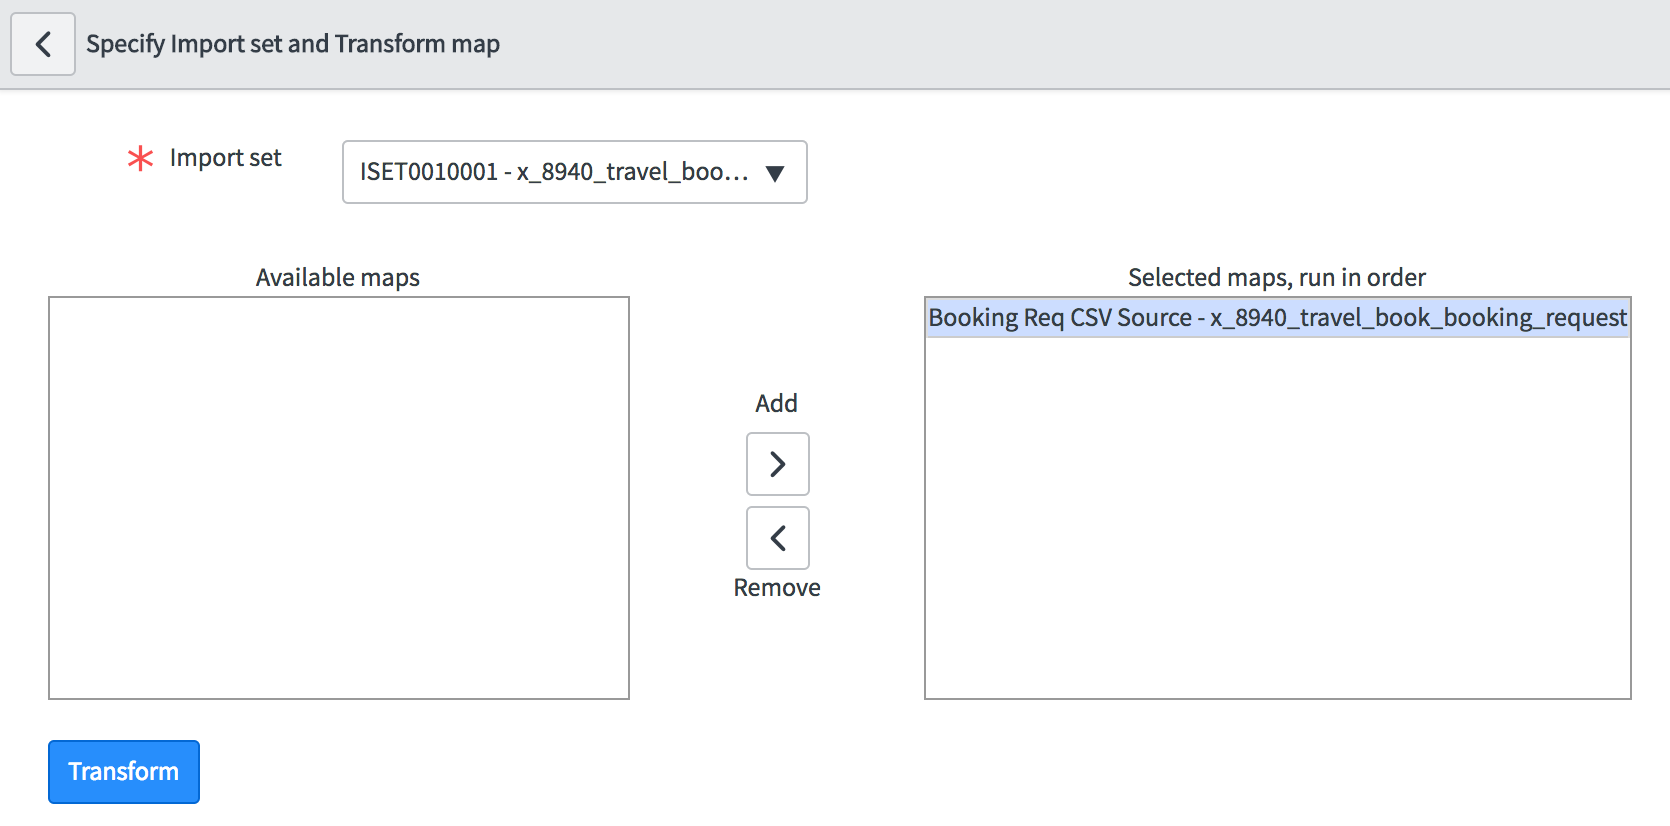
Task: Click the Remove label text
Action: [777, 587]
